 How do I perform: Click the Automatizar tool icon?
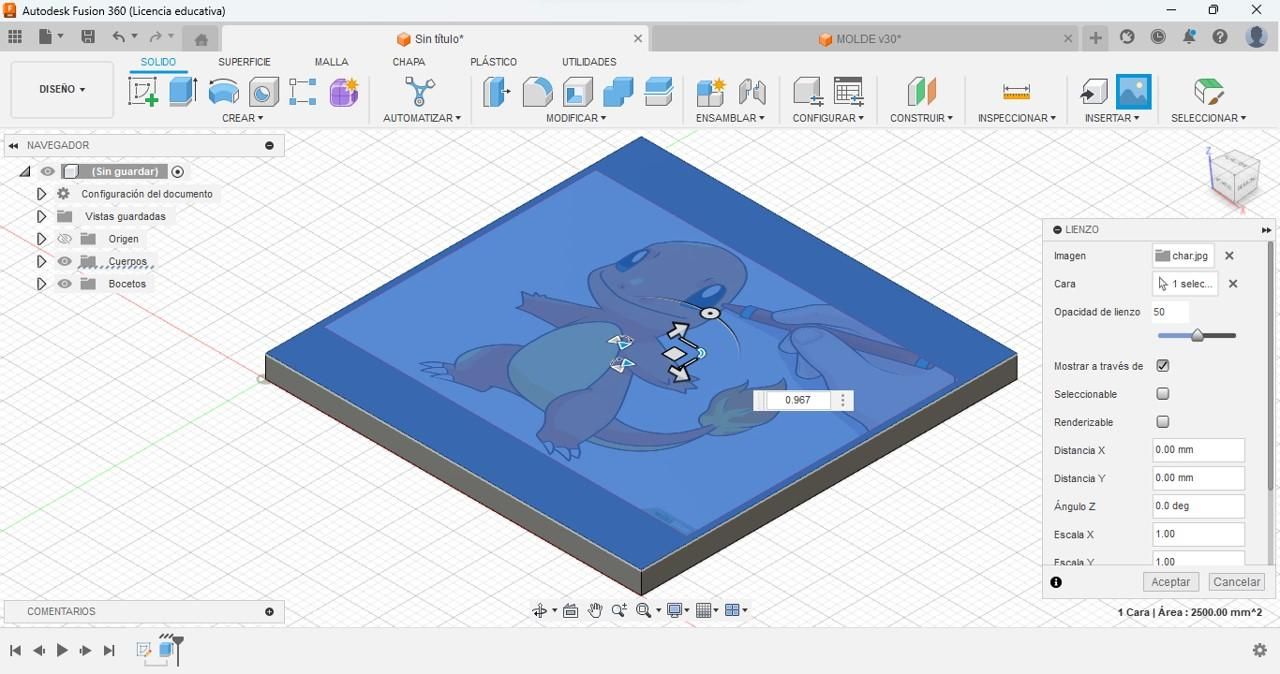click(420, 92)
